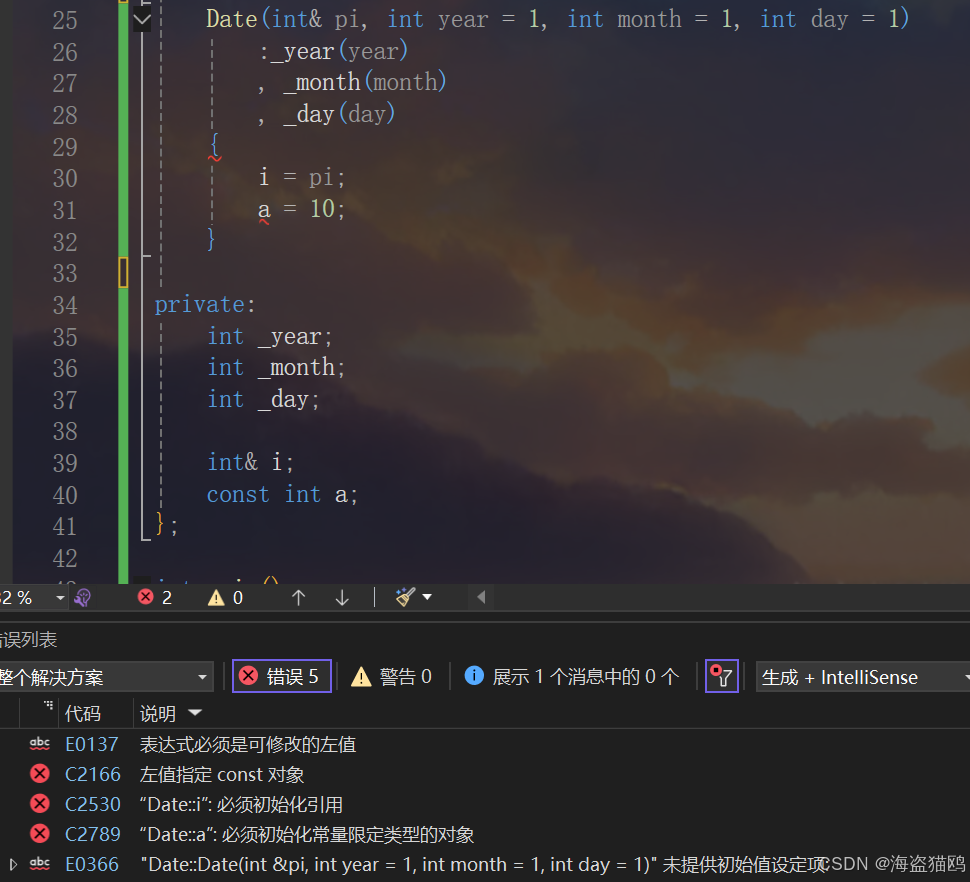Click the closing brace on line 41

[160, 524]
